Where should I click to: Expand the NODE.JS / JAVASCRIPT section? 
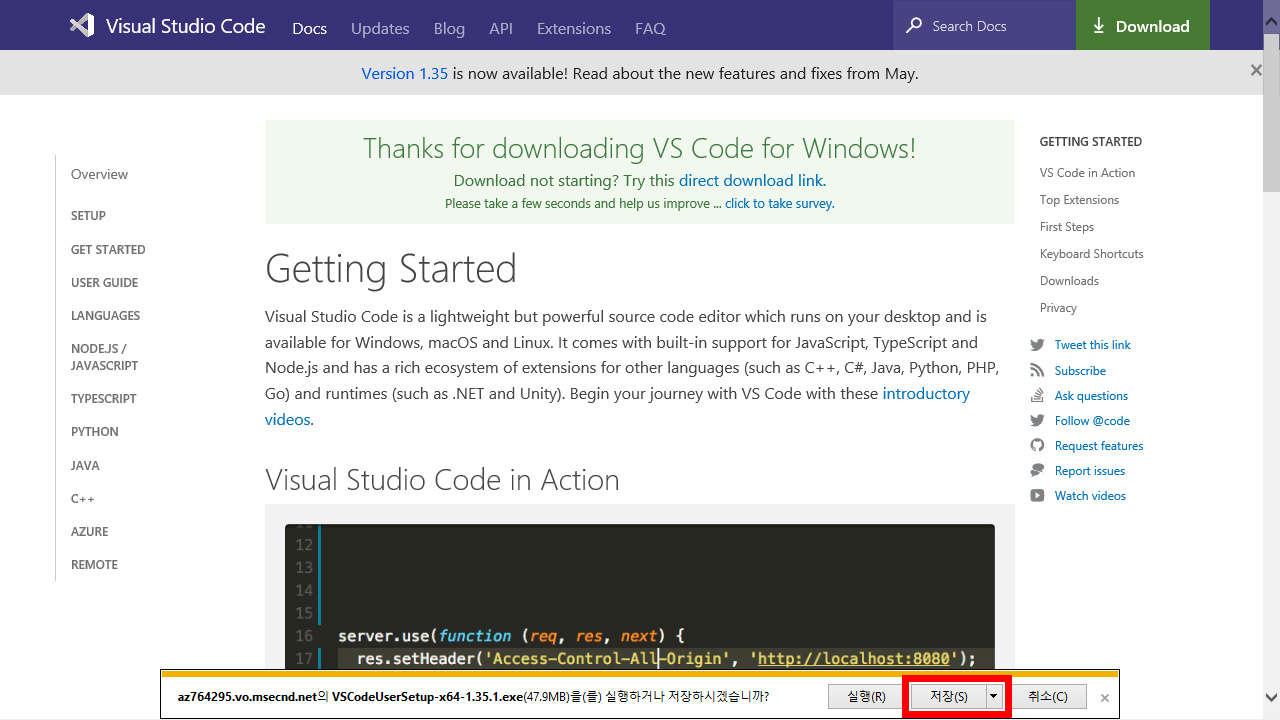pyautogui.click(x=104, y=357)
